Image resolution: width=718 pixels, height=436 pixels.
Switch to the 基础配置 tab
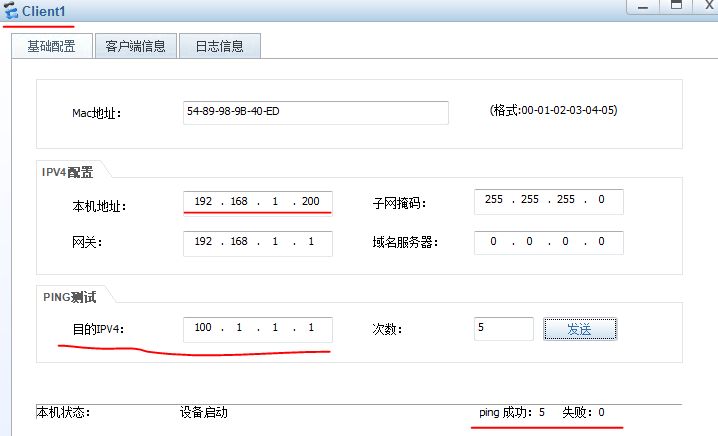51,46
